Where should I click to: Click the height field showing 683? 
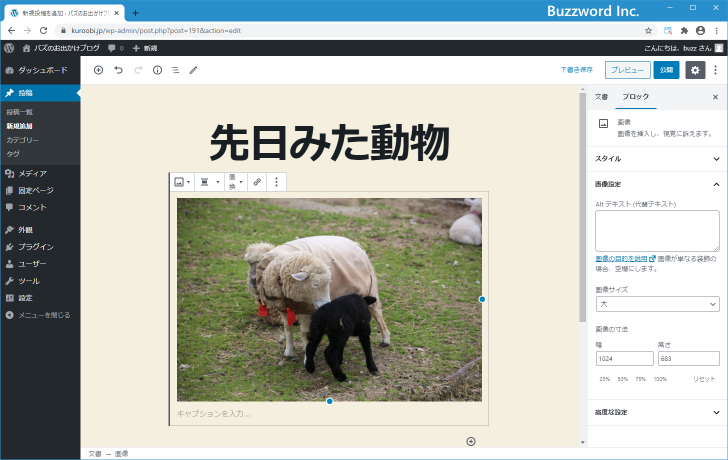[689, 358]
